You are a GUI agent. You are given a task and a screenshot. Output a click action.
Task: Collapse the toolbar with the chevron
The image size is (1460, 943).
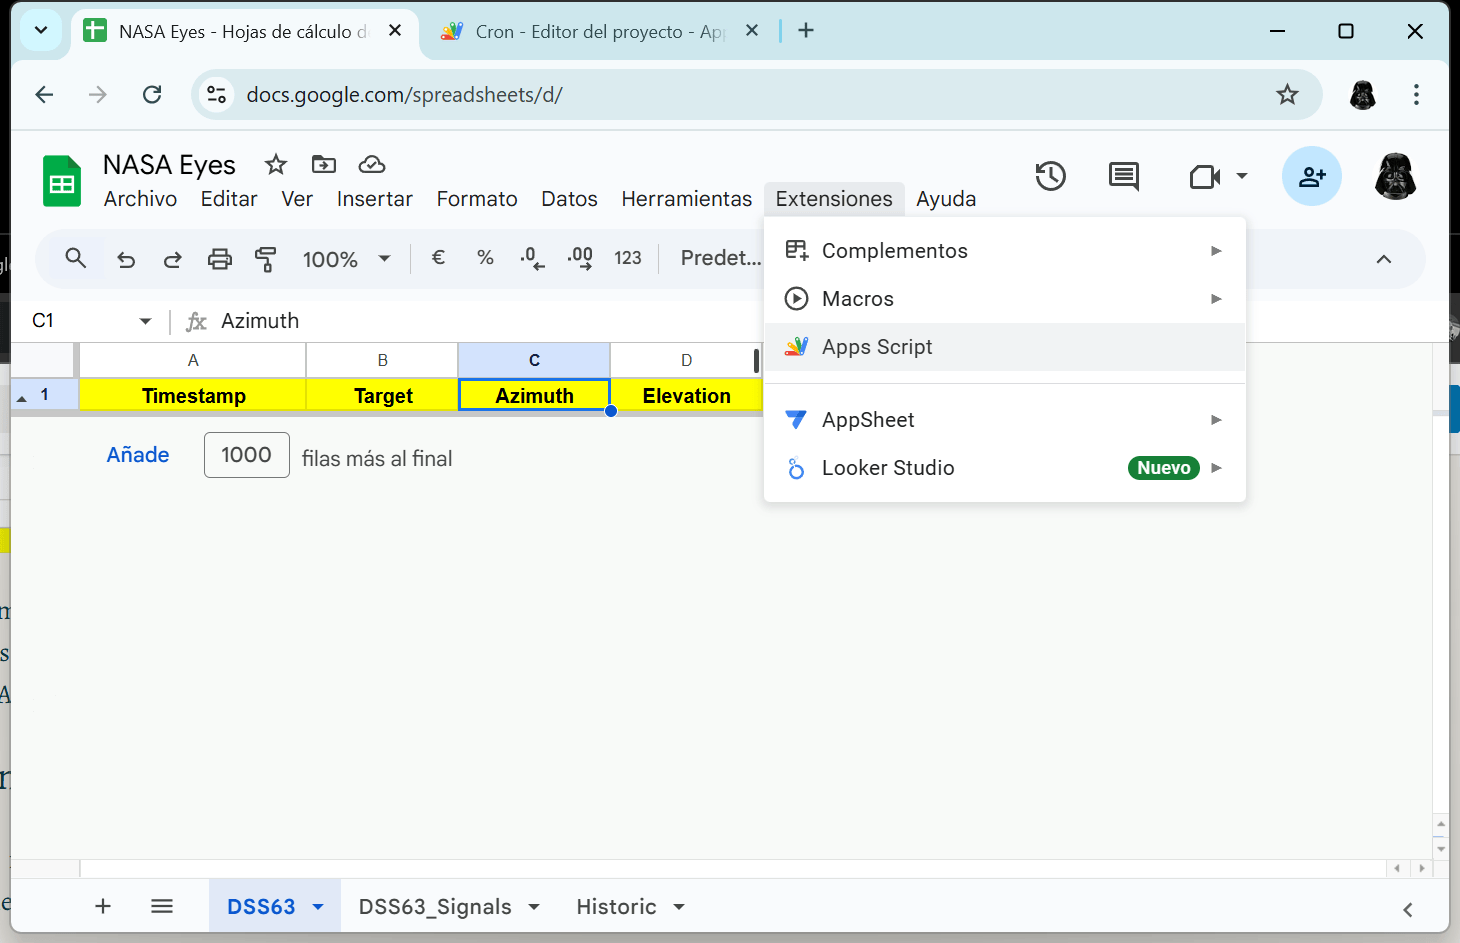(1384, 260)
